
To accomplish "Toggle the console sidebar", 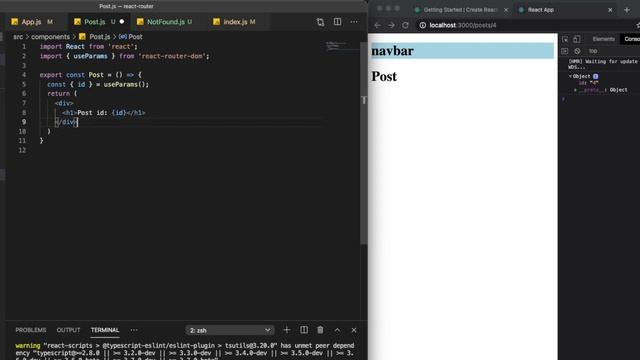I will (565, 51).
